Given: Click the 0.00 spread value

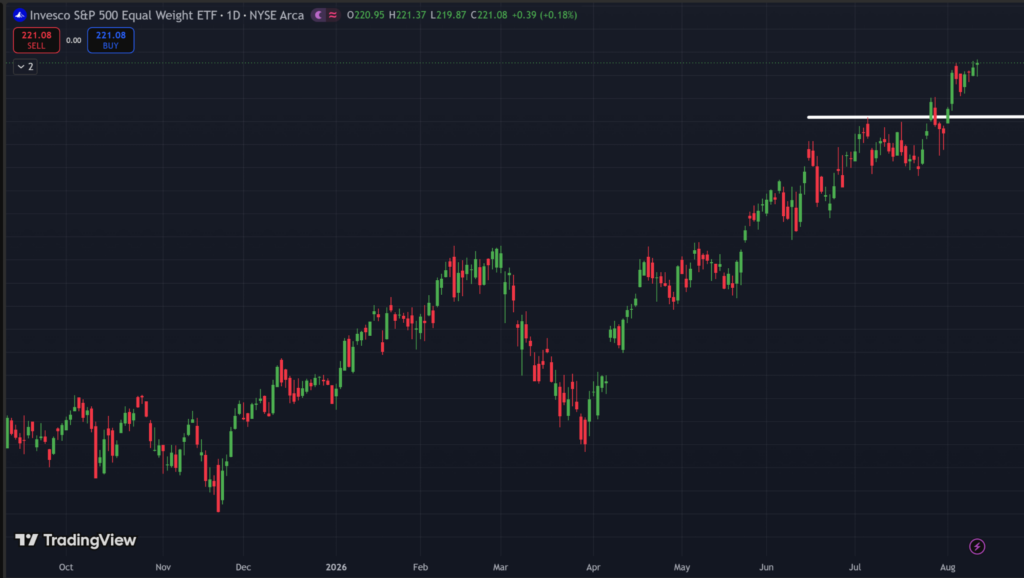Looking at the screenshot, I should click(74, 40).
